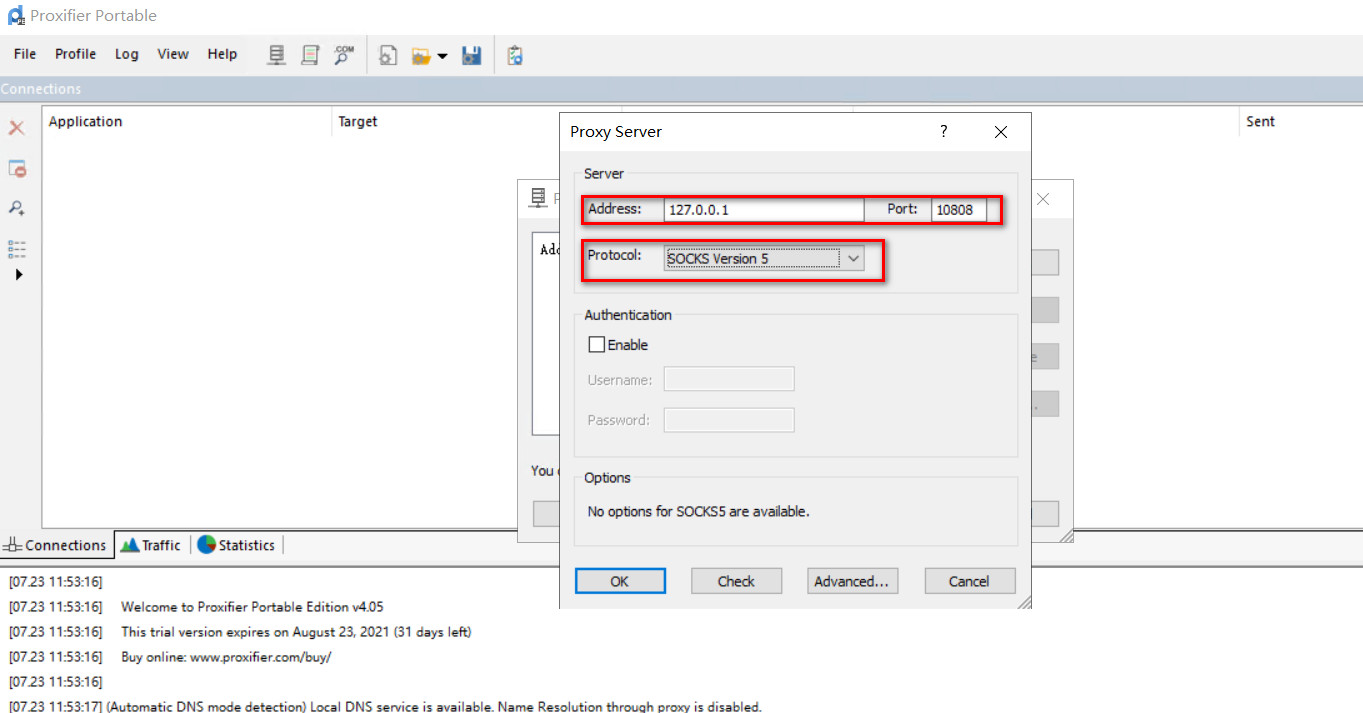Click the Advanced... button
The image size is (1363, 713).
coord(851,581)
